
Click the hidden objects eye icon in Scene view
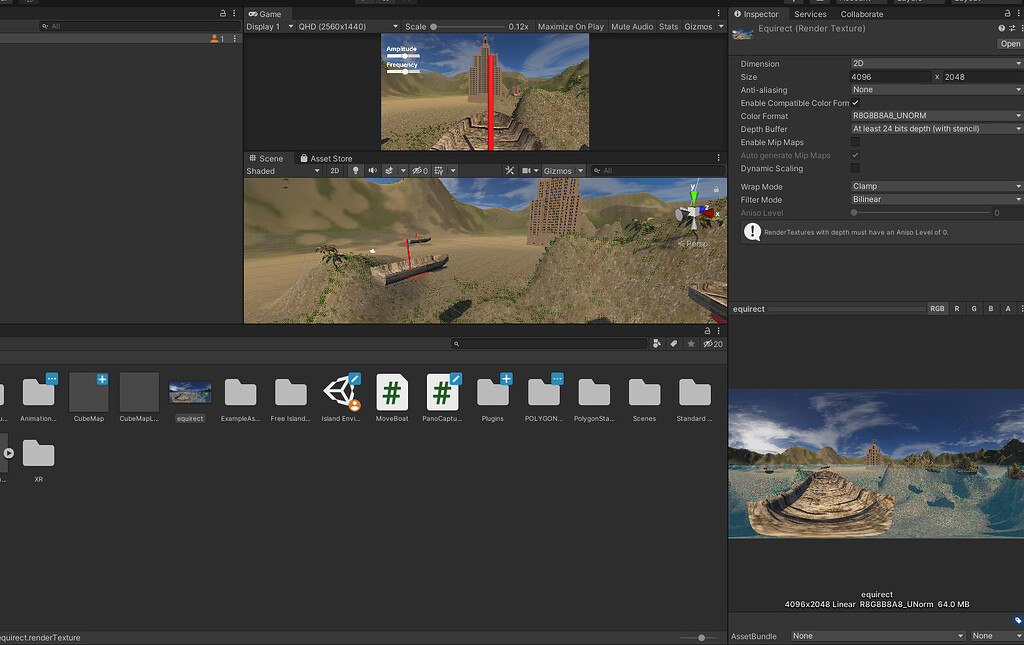(x=420, y=171)
